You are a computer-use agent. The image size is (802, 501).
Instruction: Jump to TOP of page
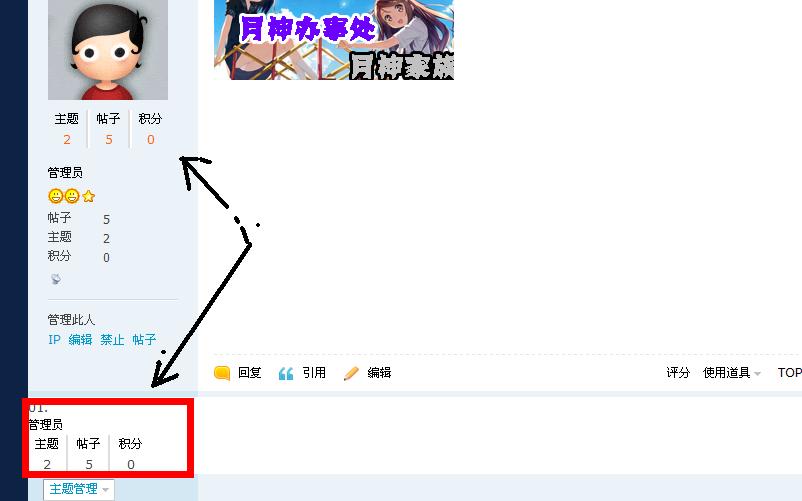tap(789, 373)
